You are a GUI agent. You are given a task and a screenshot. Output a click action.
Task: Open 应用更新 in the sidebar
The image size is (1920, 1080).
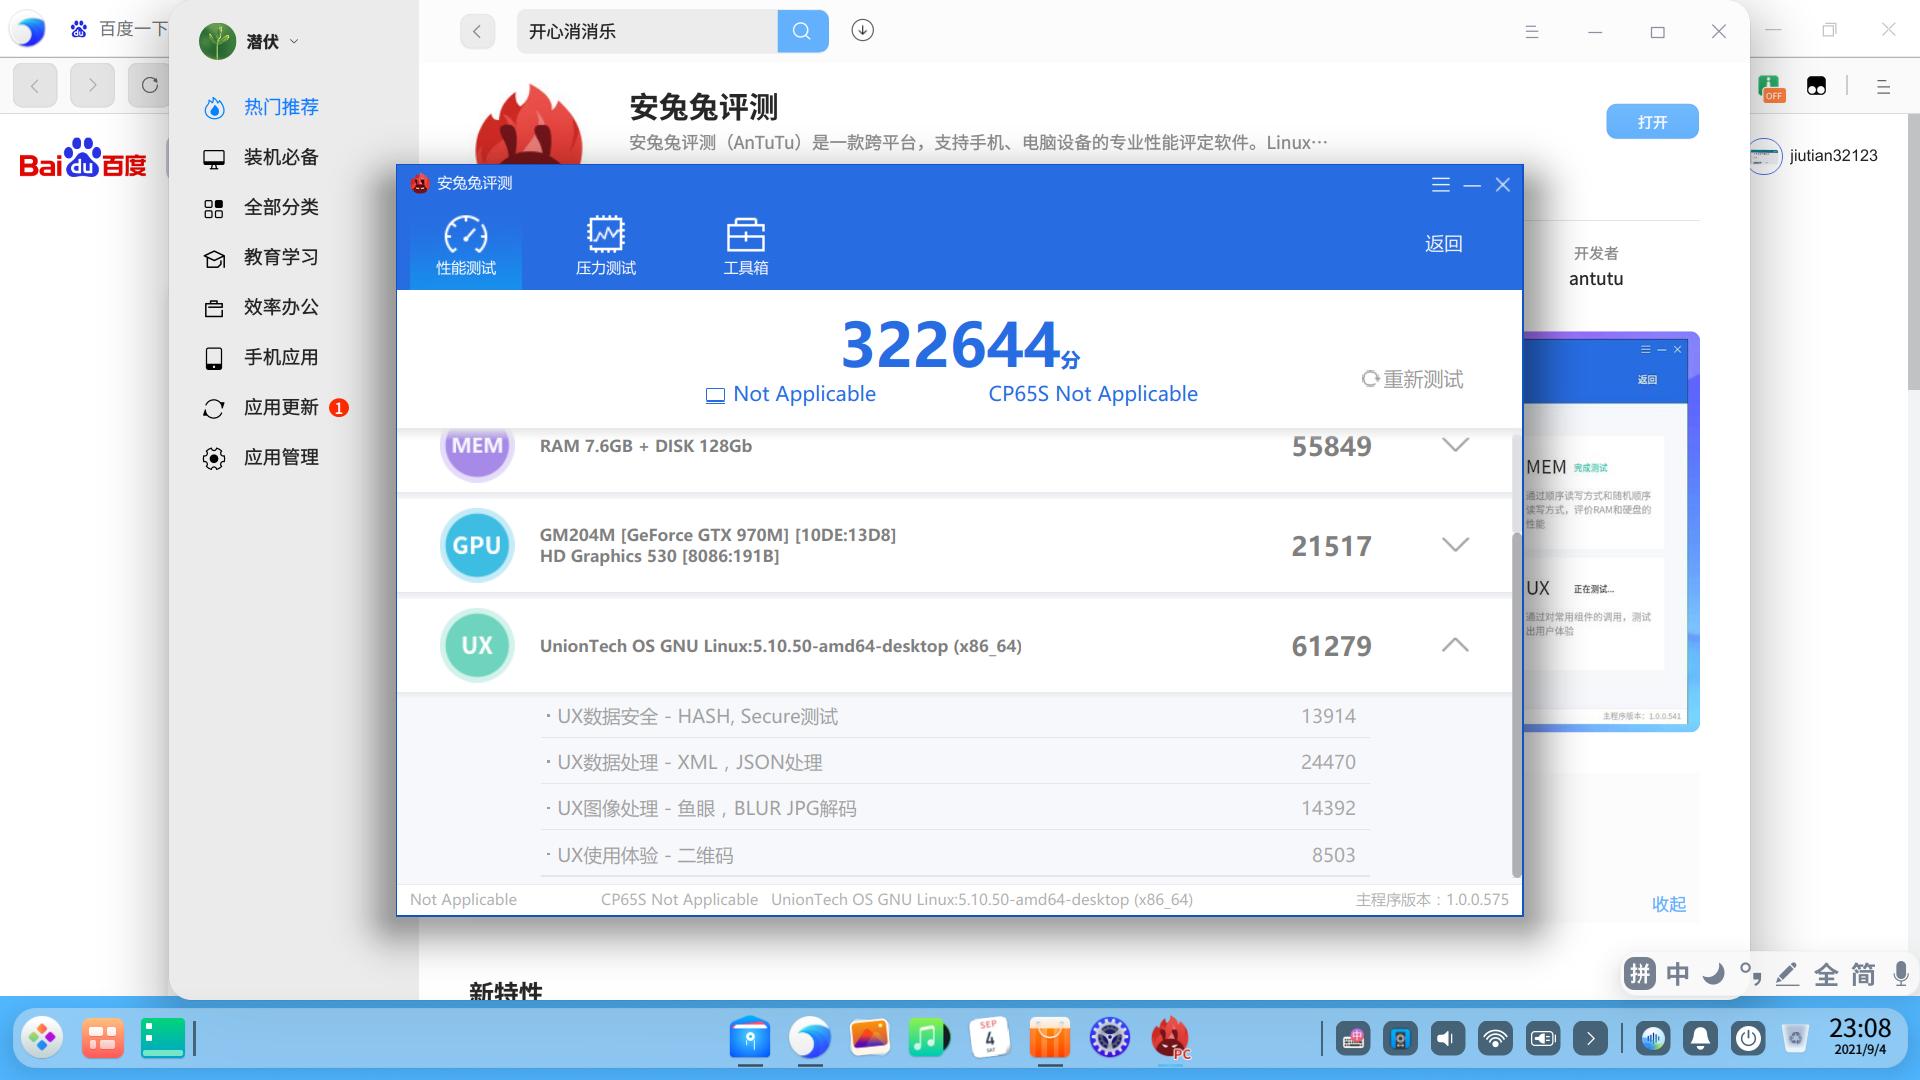tap(281, 407)
